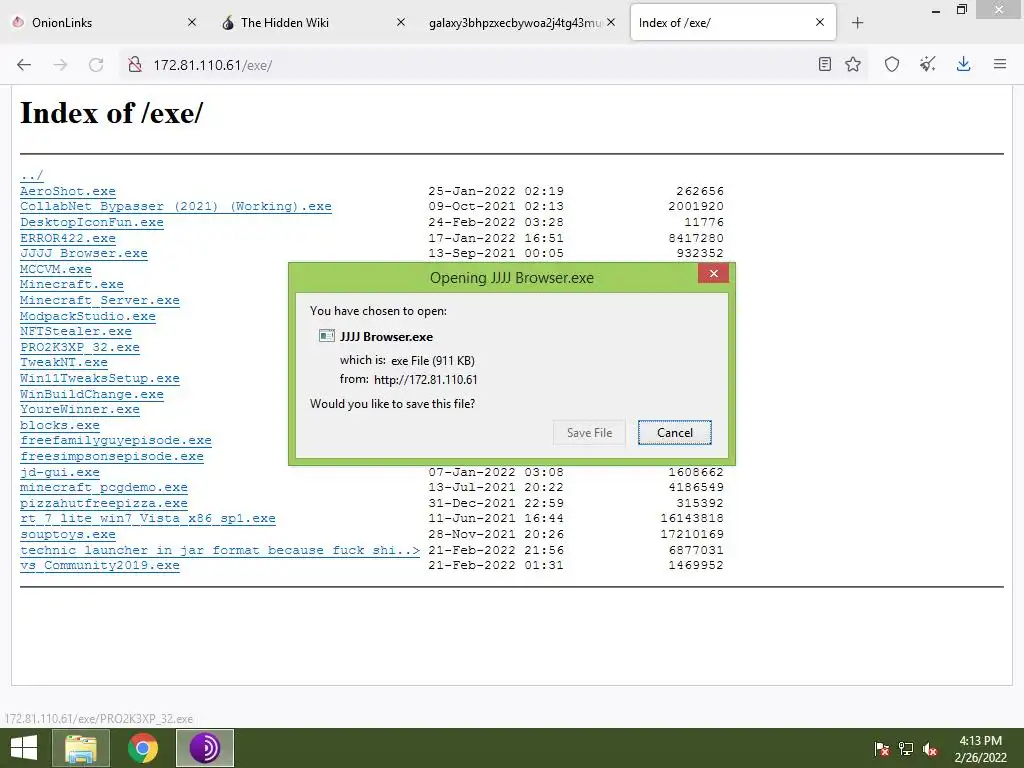Close The Hidden Wiki tab
Viewport: 1024px width, 768px height.
(401, 22)
